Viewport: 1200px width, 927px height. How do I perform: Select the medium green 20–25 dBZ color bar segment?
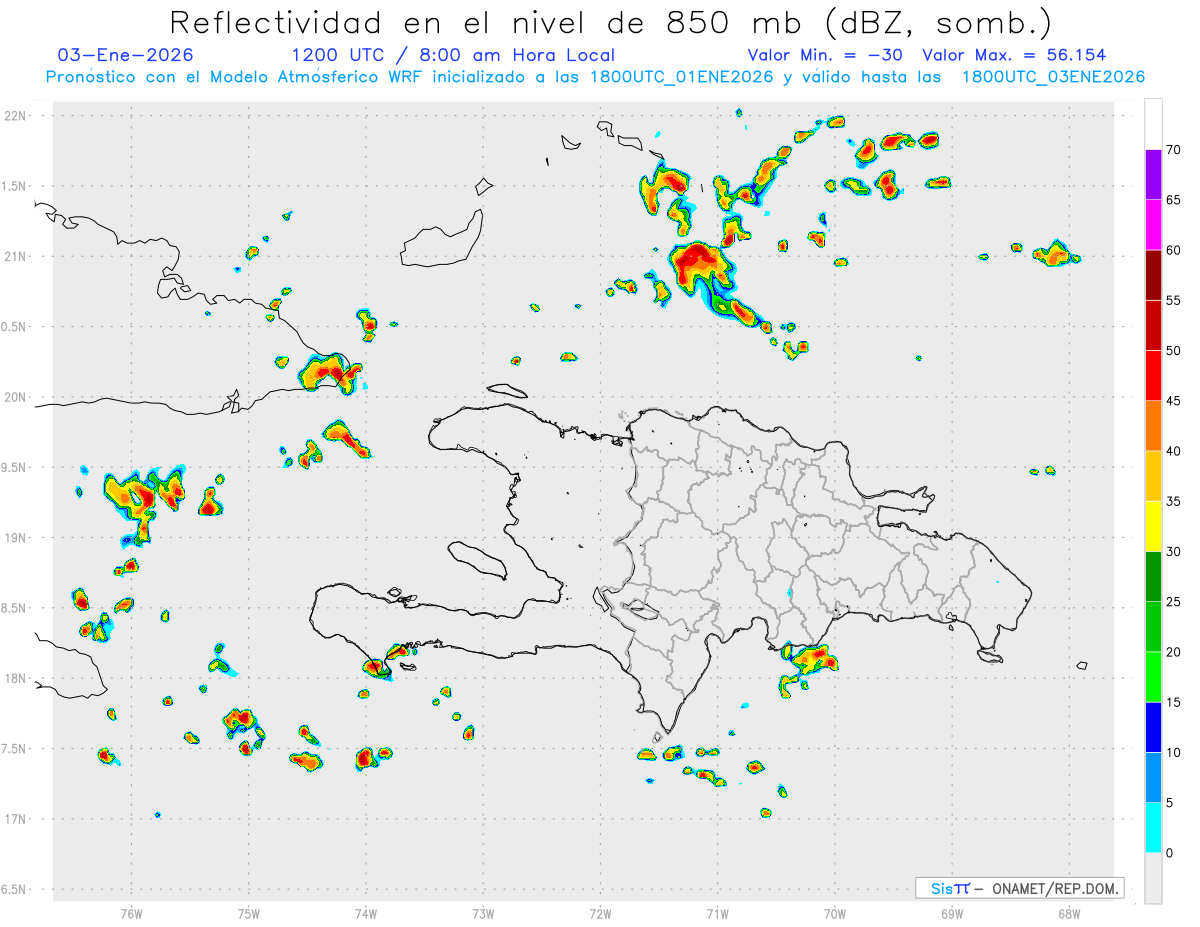(1153, 627)
